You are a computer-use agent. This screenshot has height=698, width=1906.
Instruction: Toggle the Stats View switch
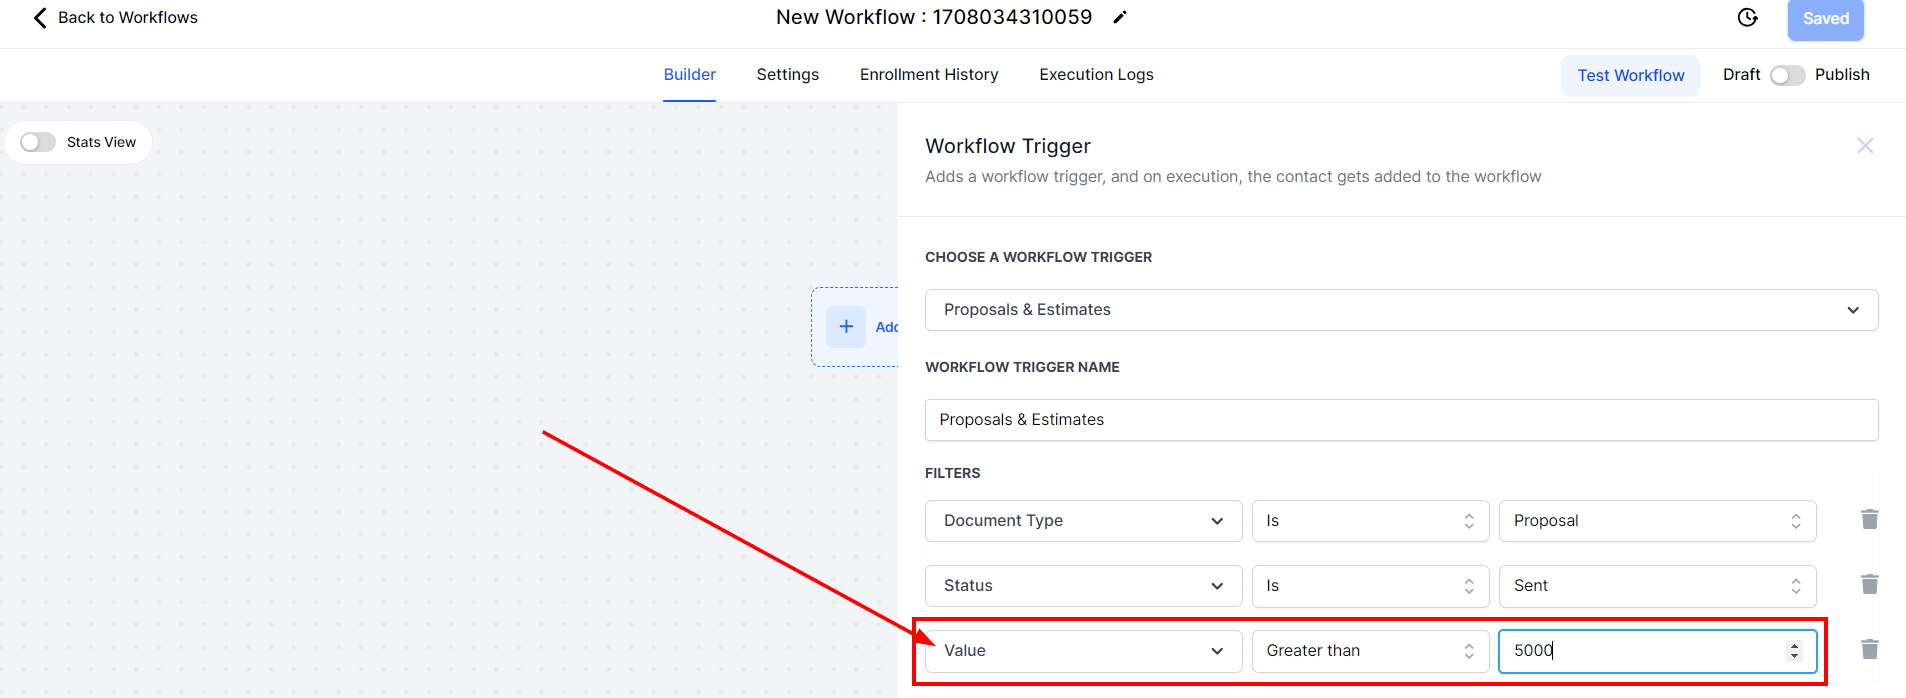38,142
